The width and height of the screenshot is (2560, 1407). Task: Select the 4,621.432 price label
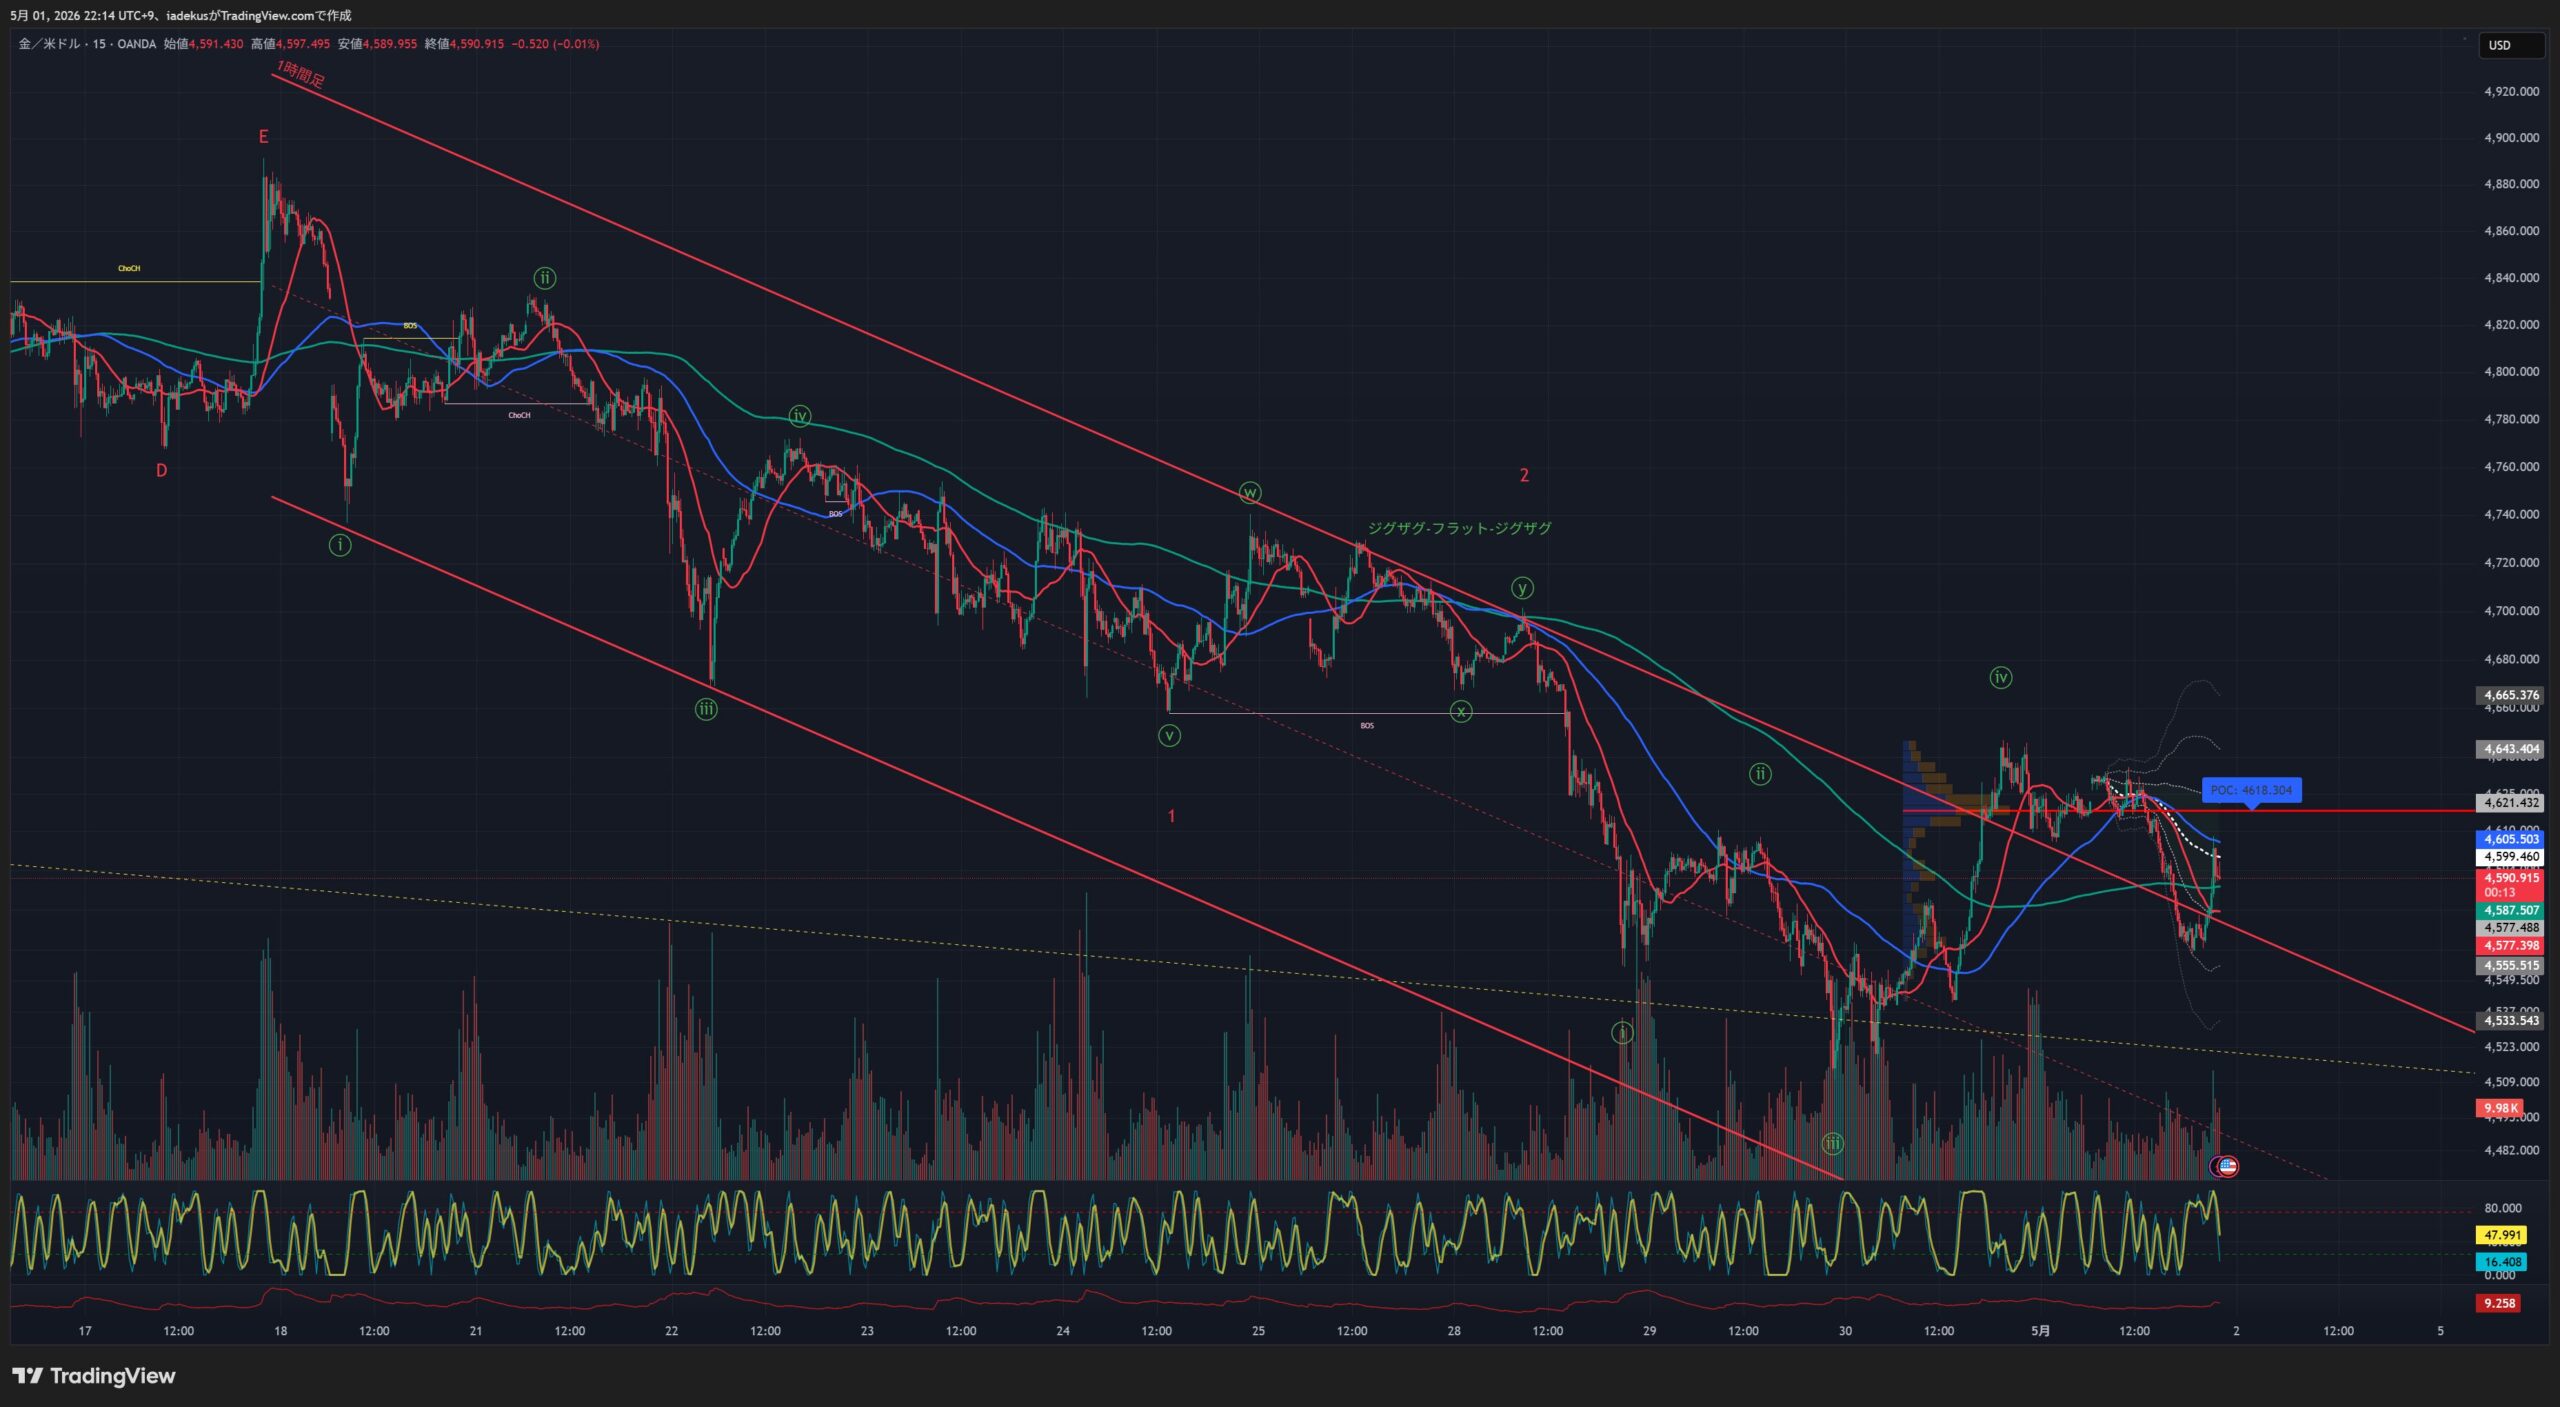(2511, 803)
